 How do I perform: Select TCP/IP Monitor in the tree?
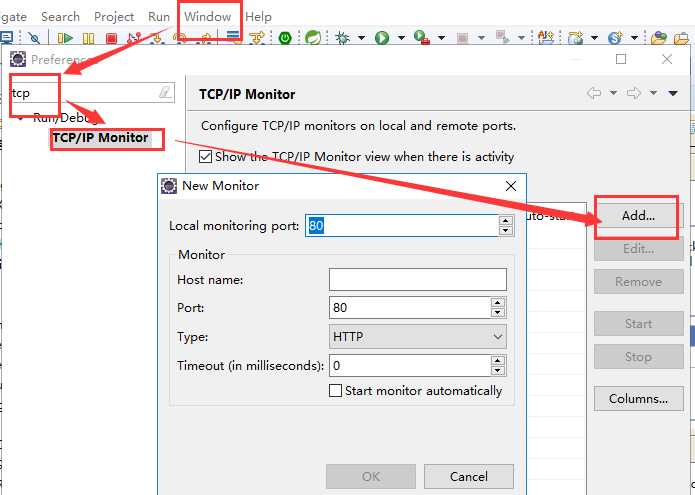click(100, 138)
